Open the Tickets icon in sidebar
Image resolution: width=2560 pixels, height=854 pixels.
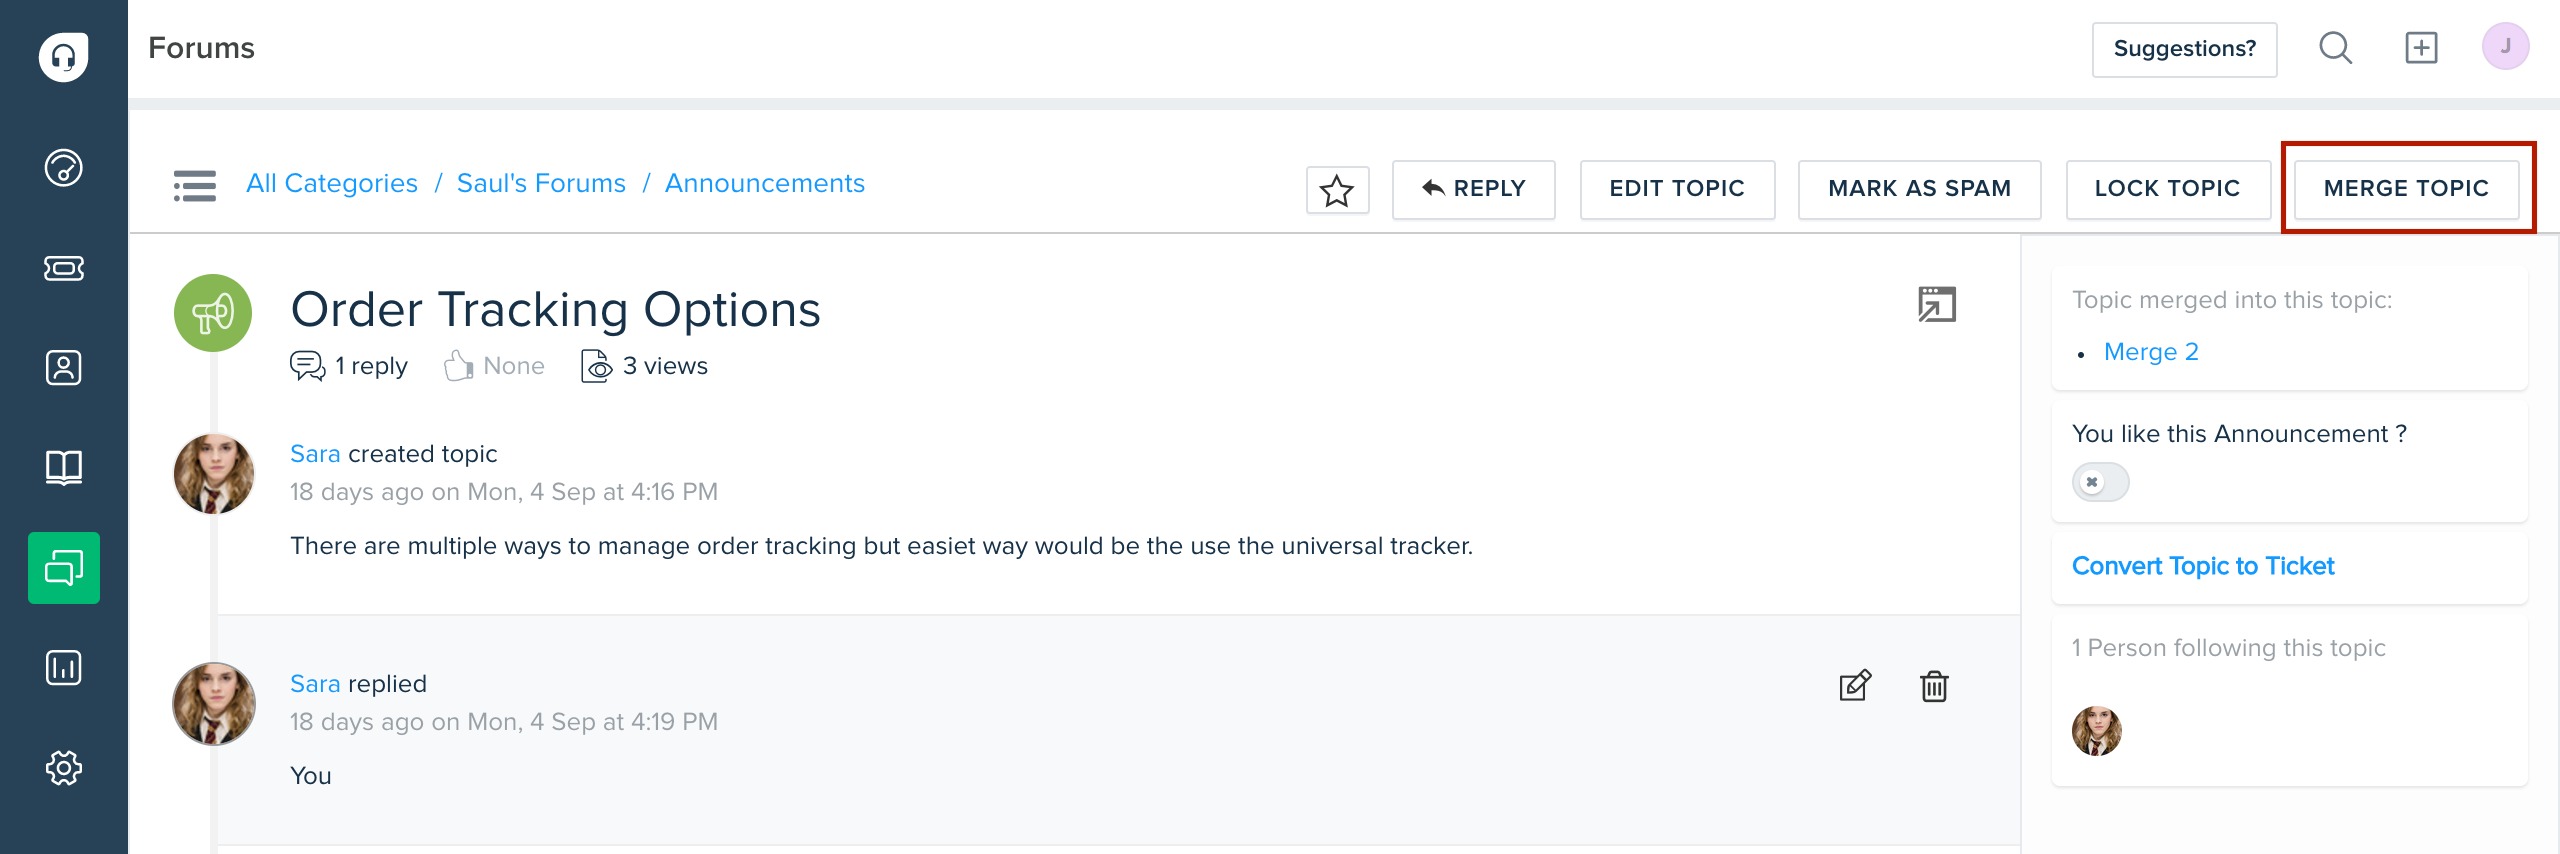(63, 268)
